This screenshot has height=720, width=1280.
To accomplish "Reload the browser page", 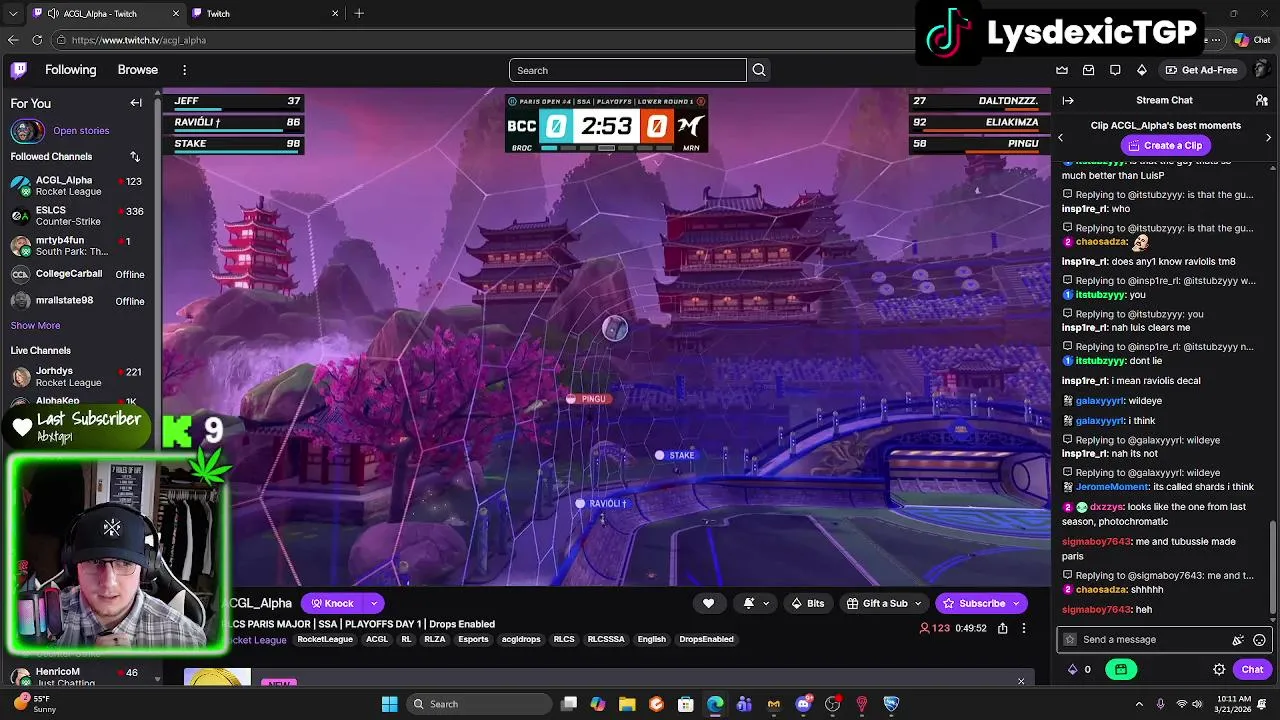I will coord(37,40).
